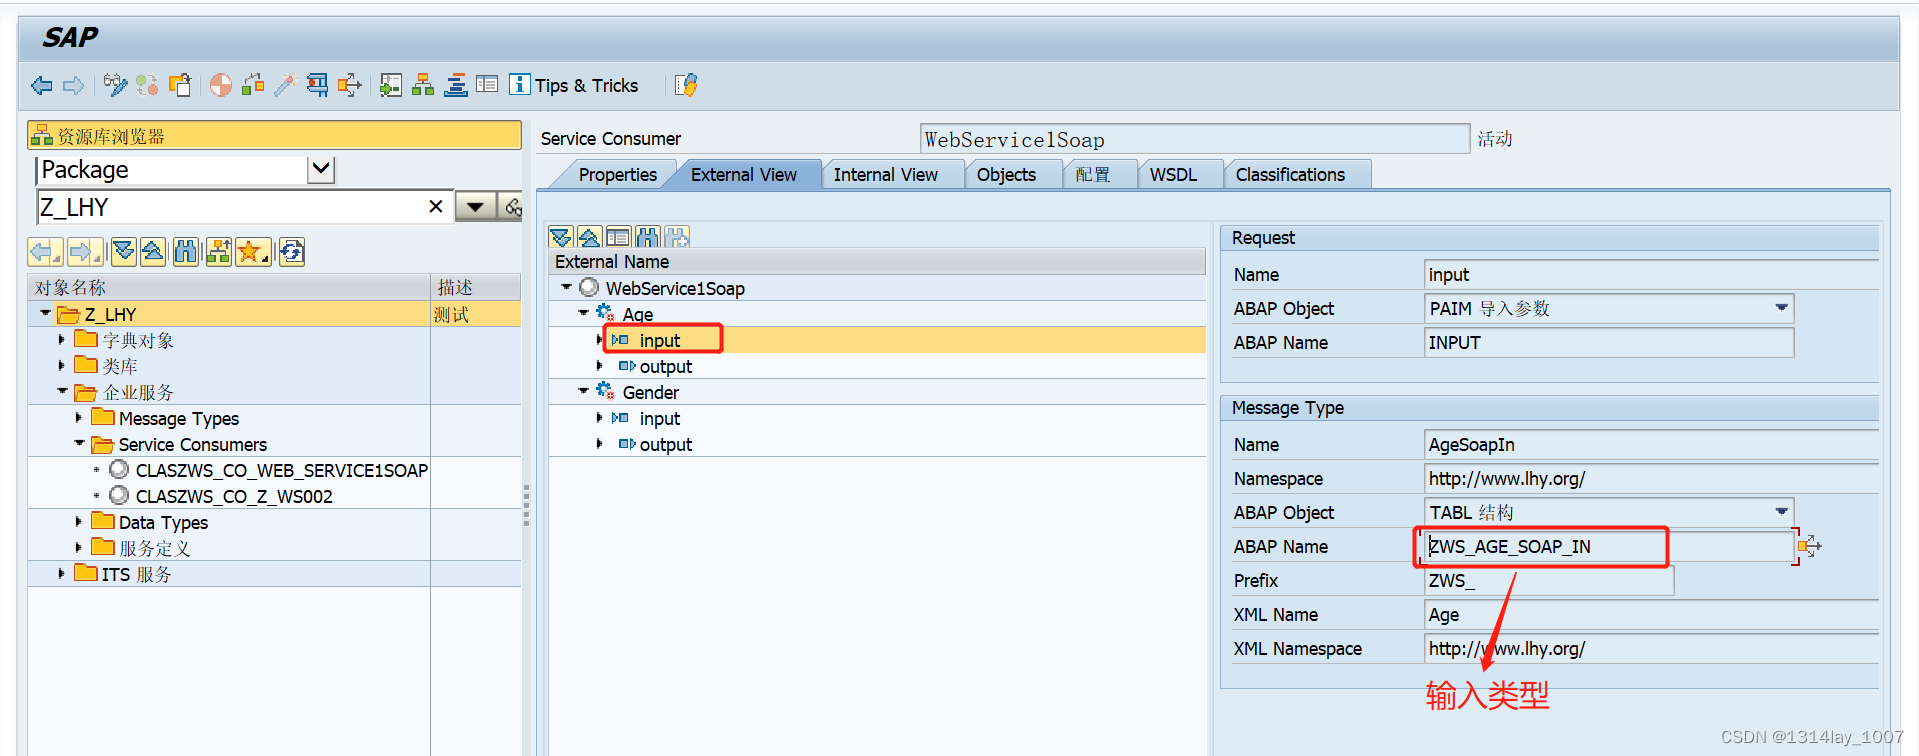Expand the ITS 服务 folder

62,574
